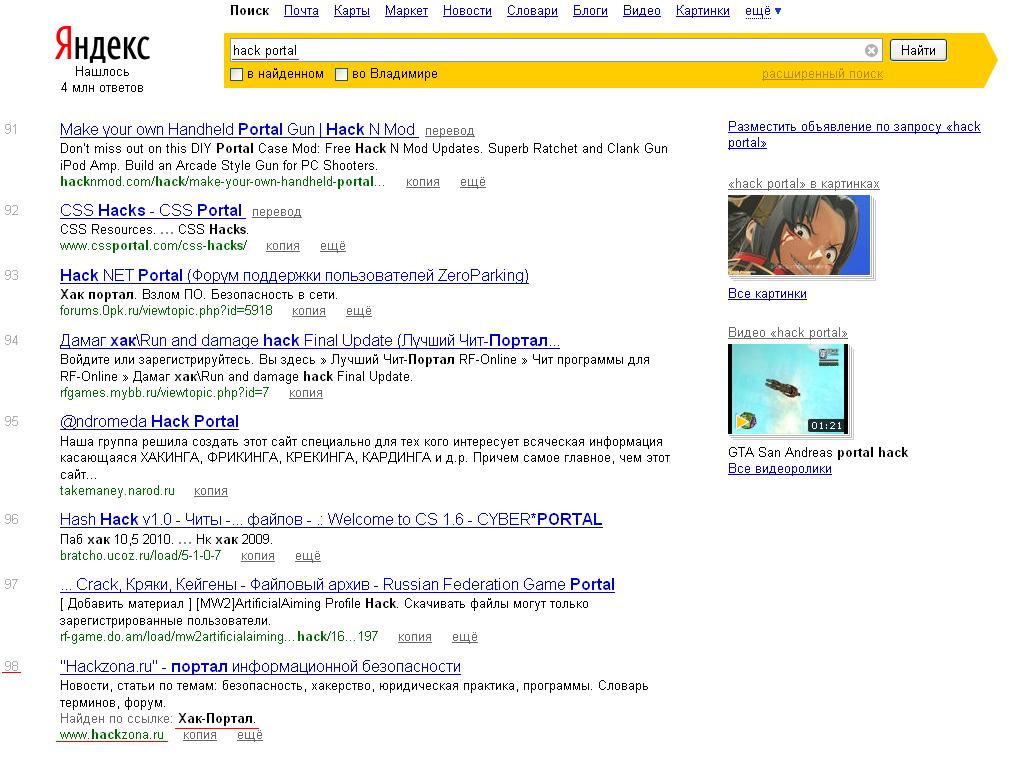
Task: Expand 'ещё' for the bratcho.ucoz.ru result
Action: pyautogui.click(x=308, y=556)
